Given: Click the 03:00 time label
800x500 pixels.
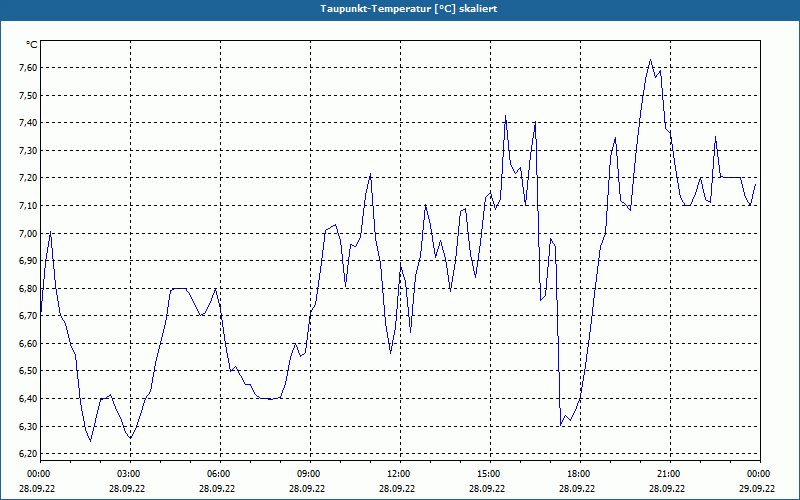Looking at the screenshot, I should (x=130, y=474).
